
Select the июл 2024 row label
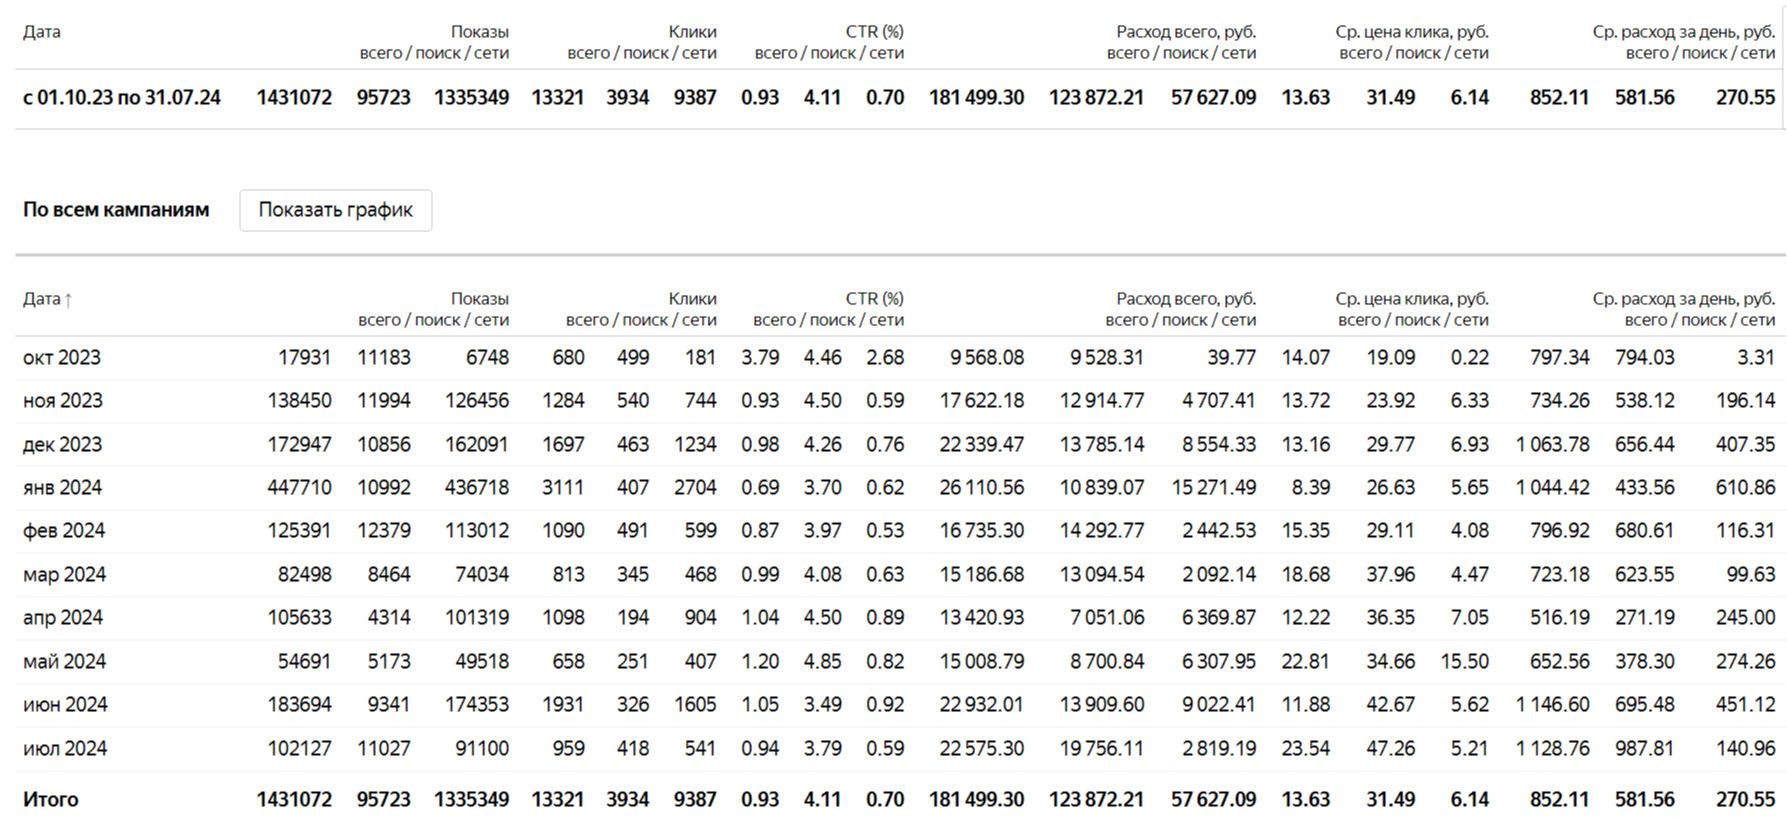(65, 748)
